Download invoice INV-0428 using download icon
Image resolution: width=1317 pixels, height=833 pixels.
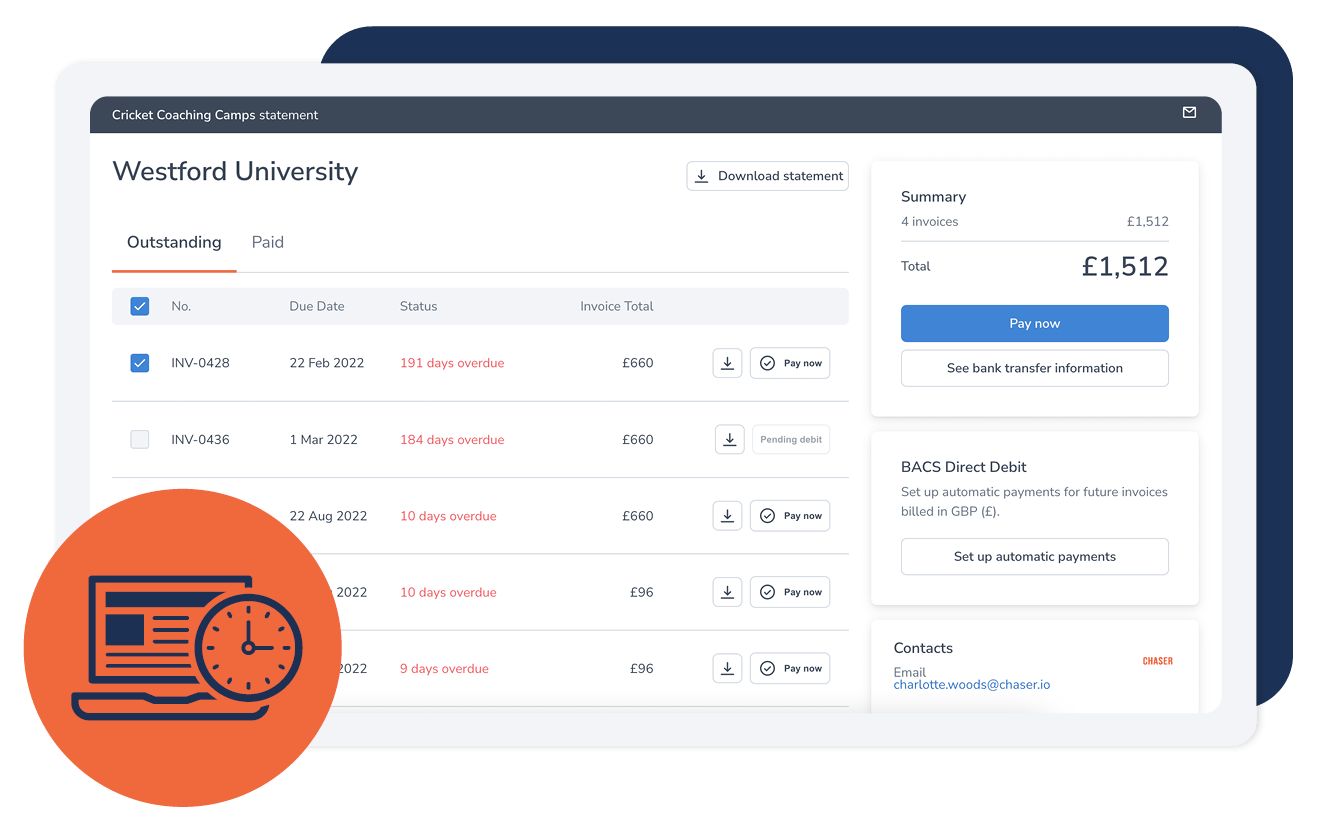point(727,363)
